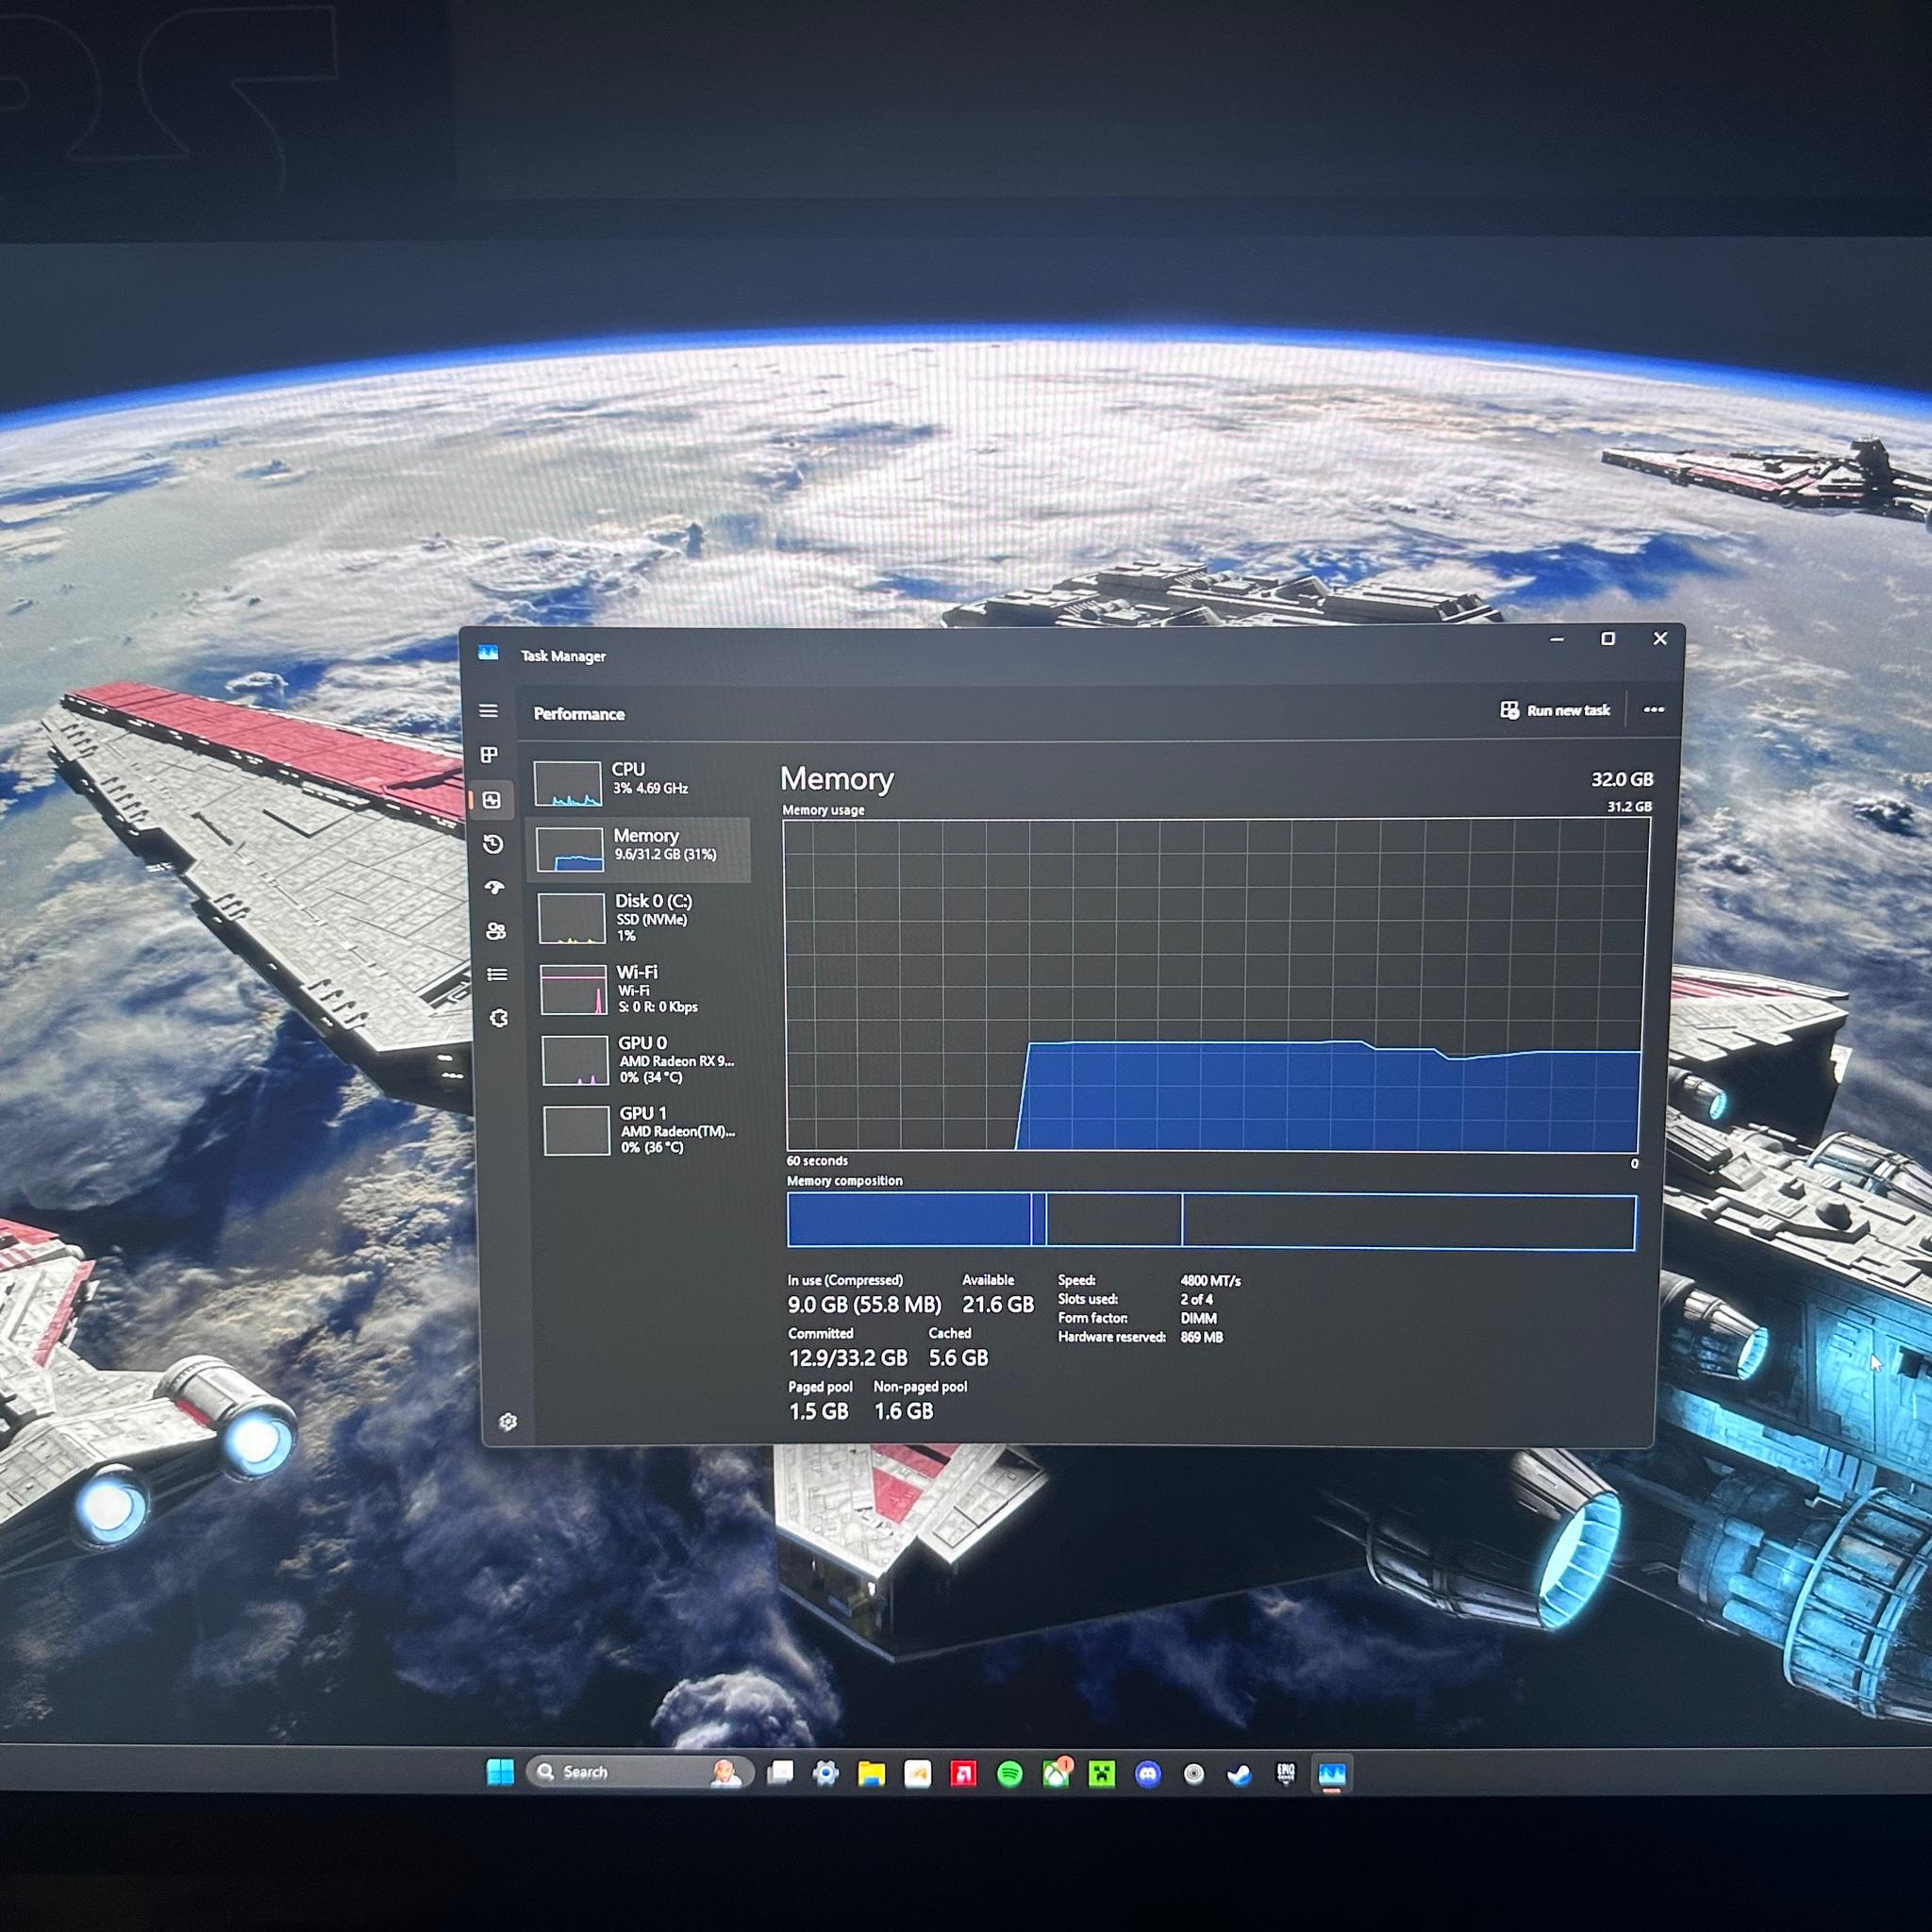The image size is (1932, 1932).
Task: Click the CPU mini graph thumbnail
Action: point(567,783)
